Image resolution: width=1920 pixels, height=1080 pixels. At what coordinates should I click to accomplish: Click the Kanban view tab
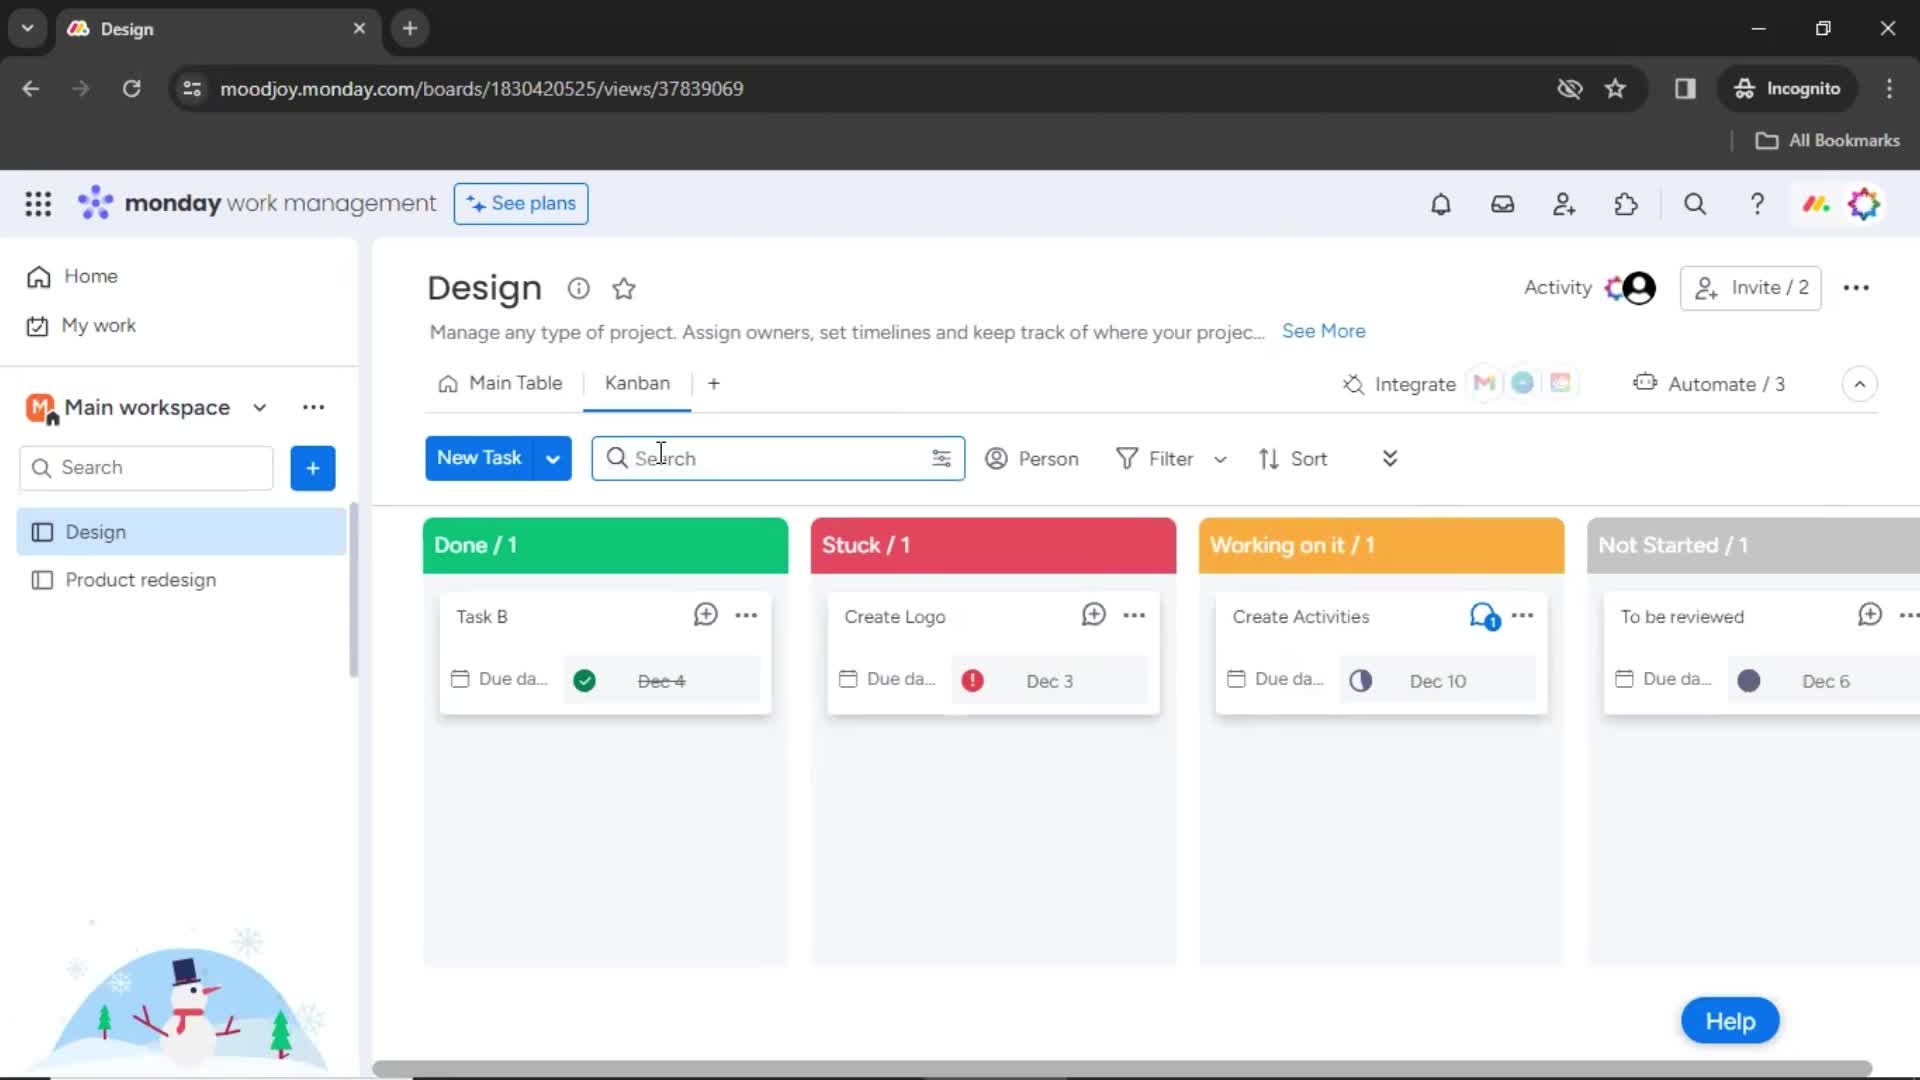click(x=637, y=382)
